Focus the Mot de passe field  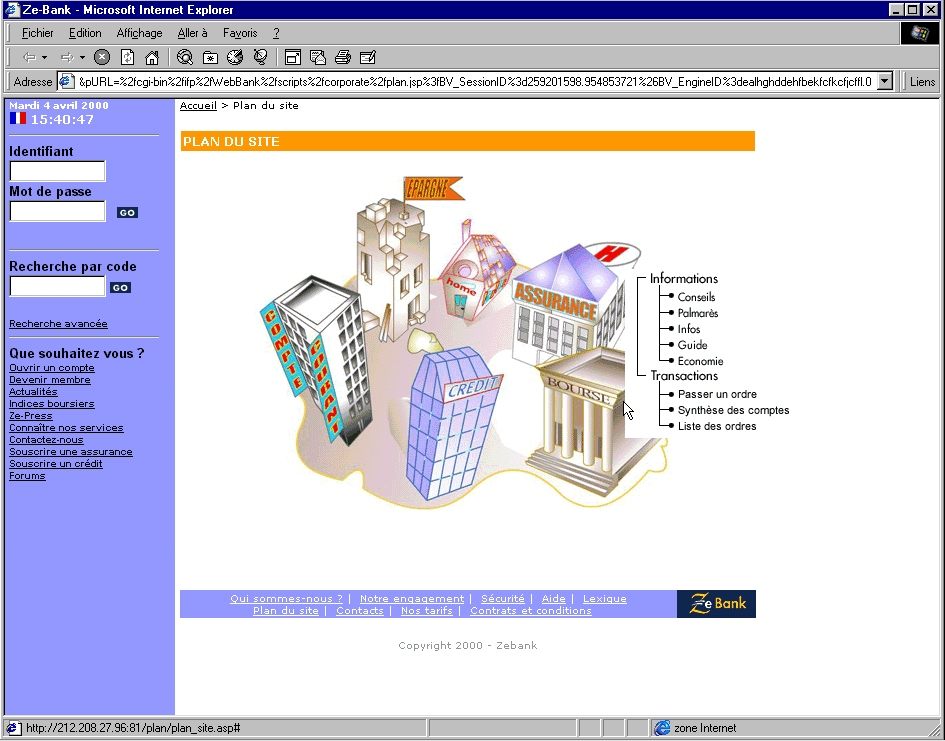[x=57, y=211]
